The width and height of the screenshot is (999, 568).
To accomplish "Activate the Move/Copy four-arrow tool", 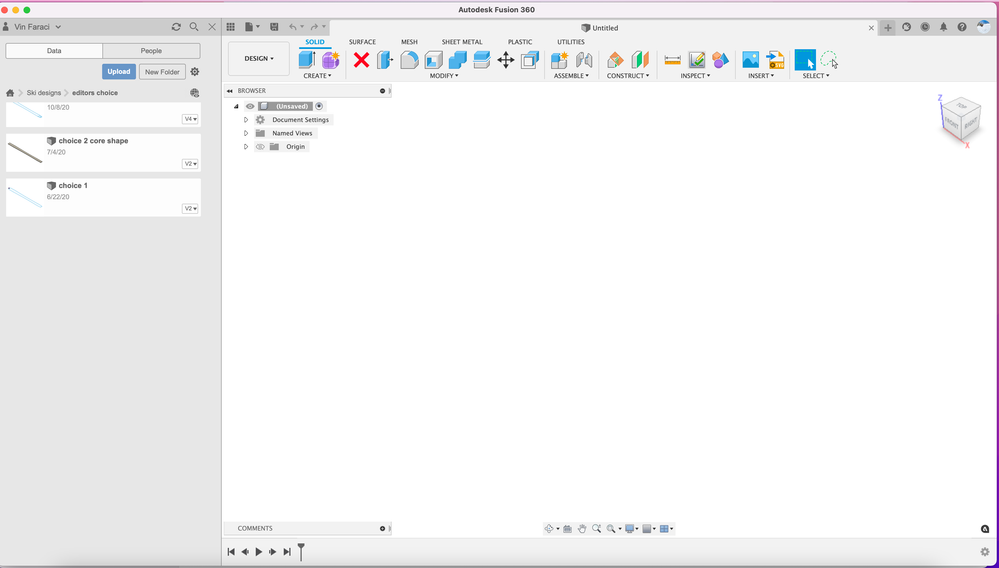I will (x=506, y=60).
